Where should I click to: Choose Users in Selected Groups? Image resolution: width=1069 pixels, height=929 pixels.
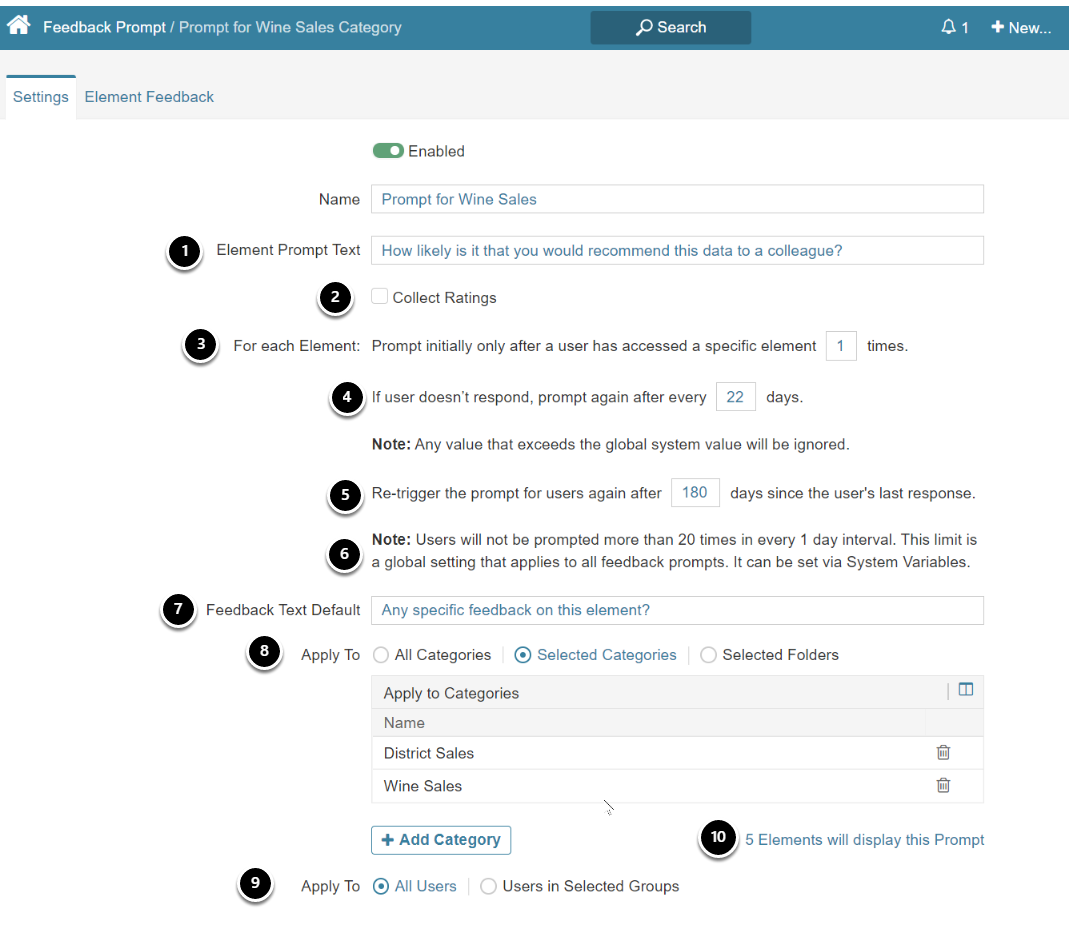pyautogui.click(x=488, y=886)
